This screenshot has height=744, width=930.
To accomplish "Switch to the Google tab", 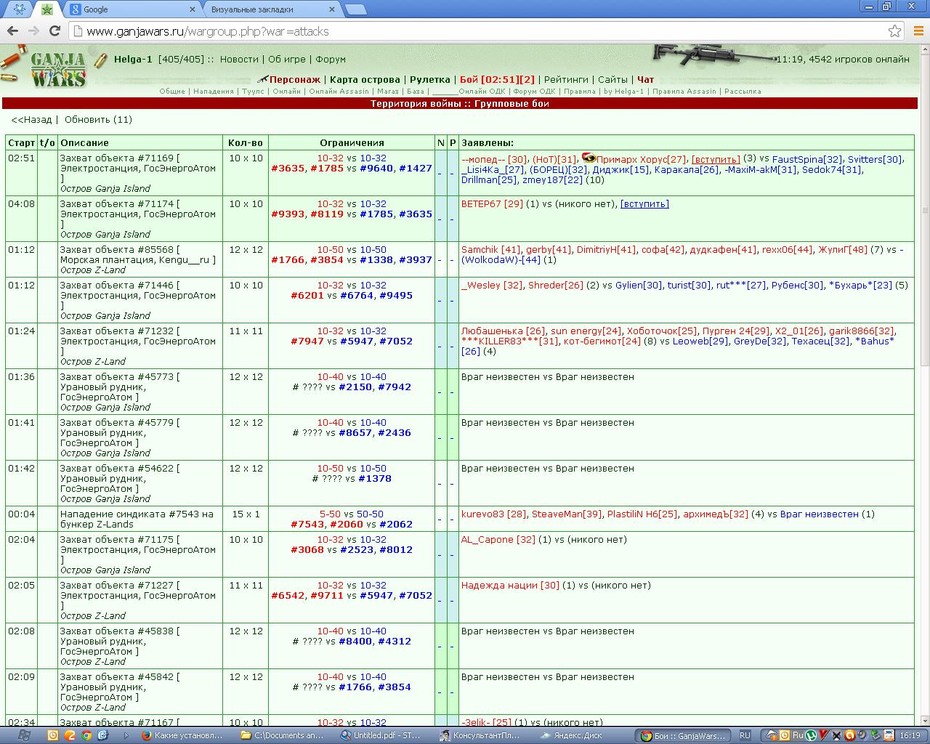I will point(132,9).
